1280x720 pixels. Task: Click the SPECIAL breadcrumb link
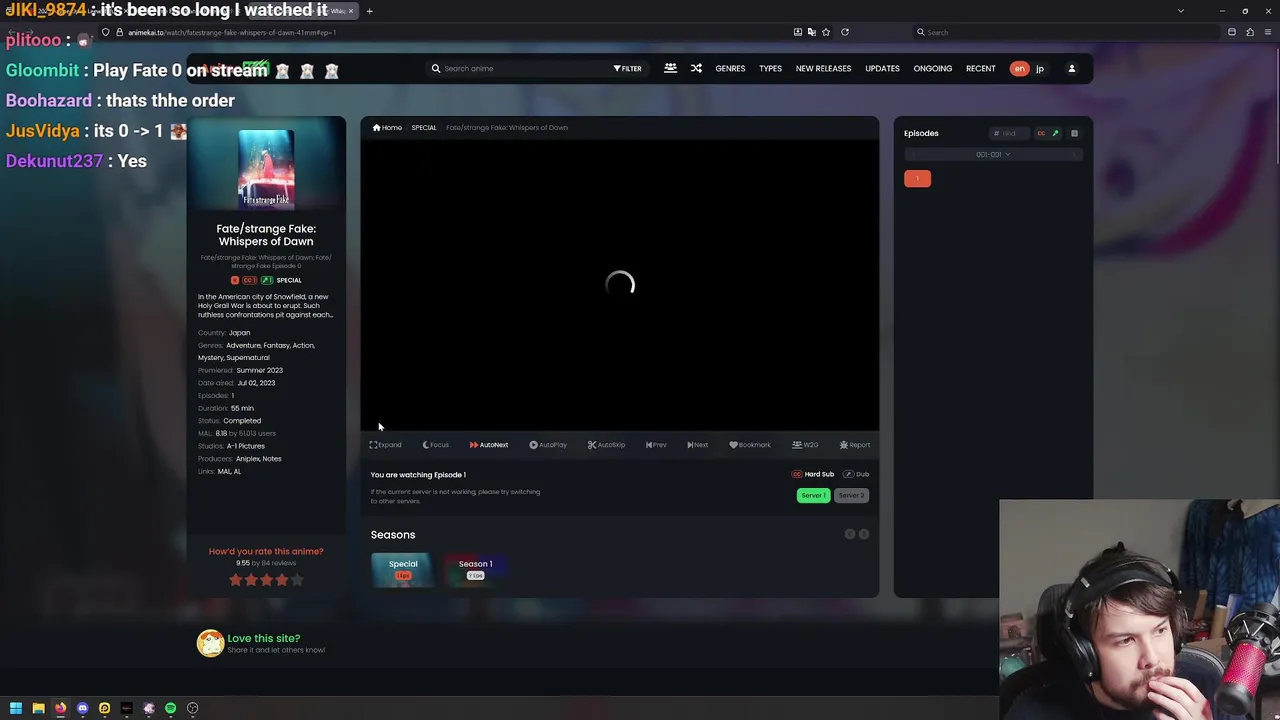point(423,127)
